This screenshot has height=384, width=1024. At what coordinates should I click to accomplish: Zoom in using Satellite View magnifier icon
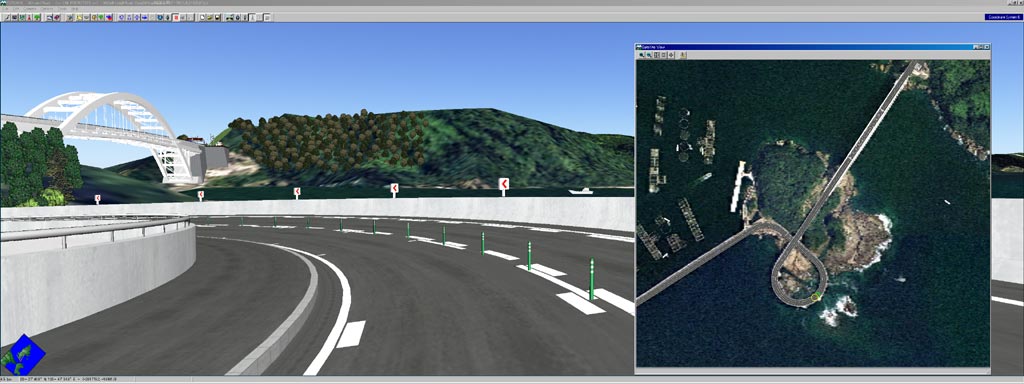(x=642, y=55)
